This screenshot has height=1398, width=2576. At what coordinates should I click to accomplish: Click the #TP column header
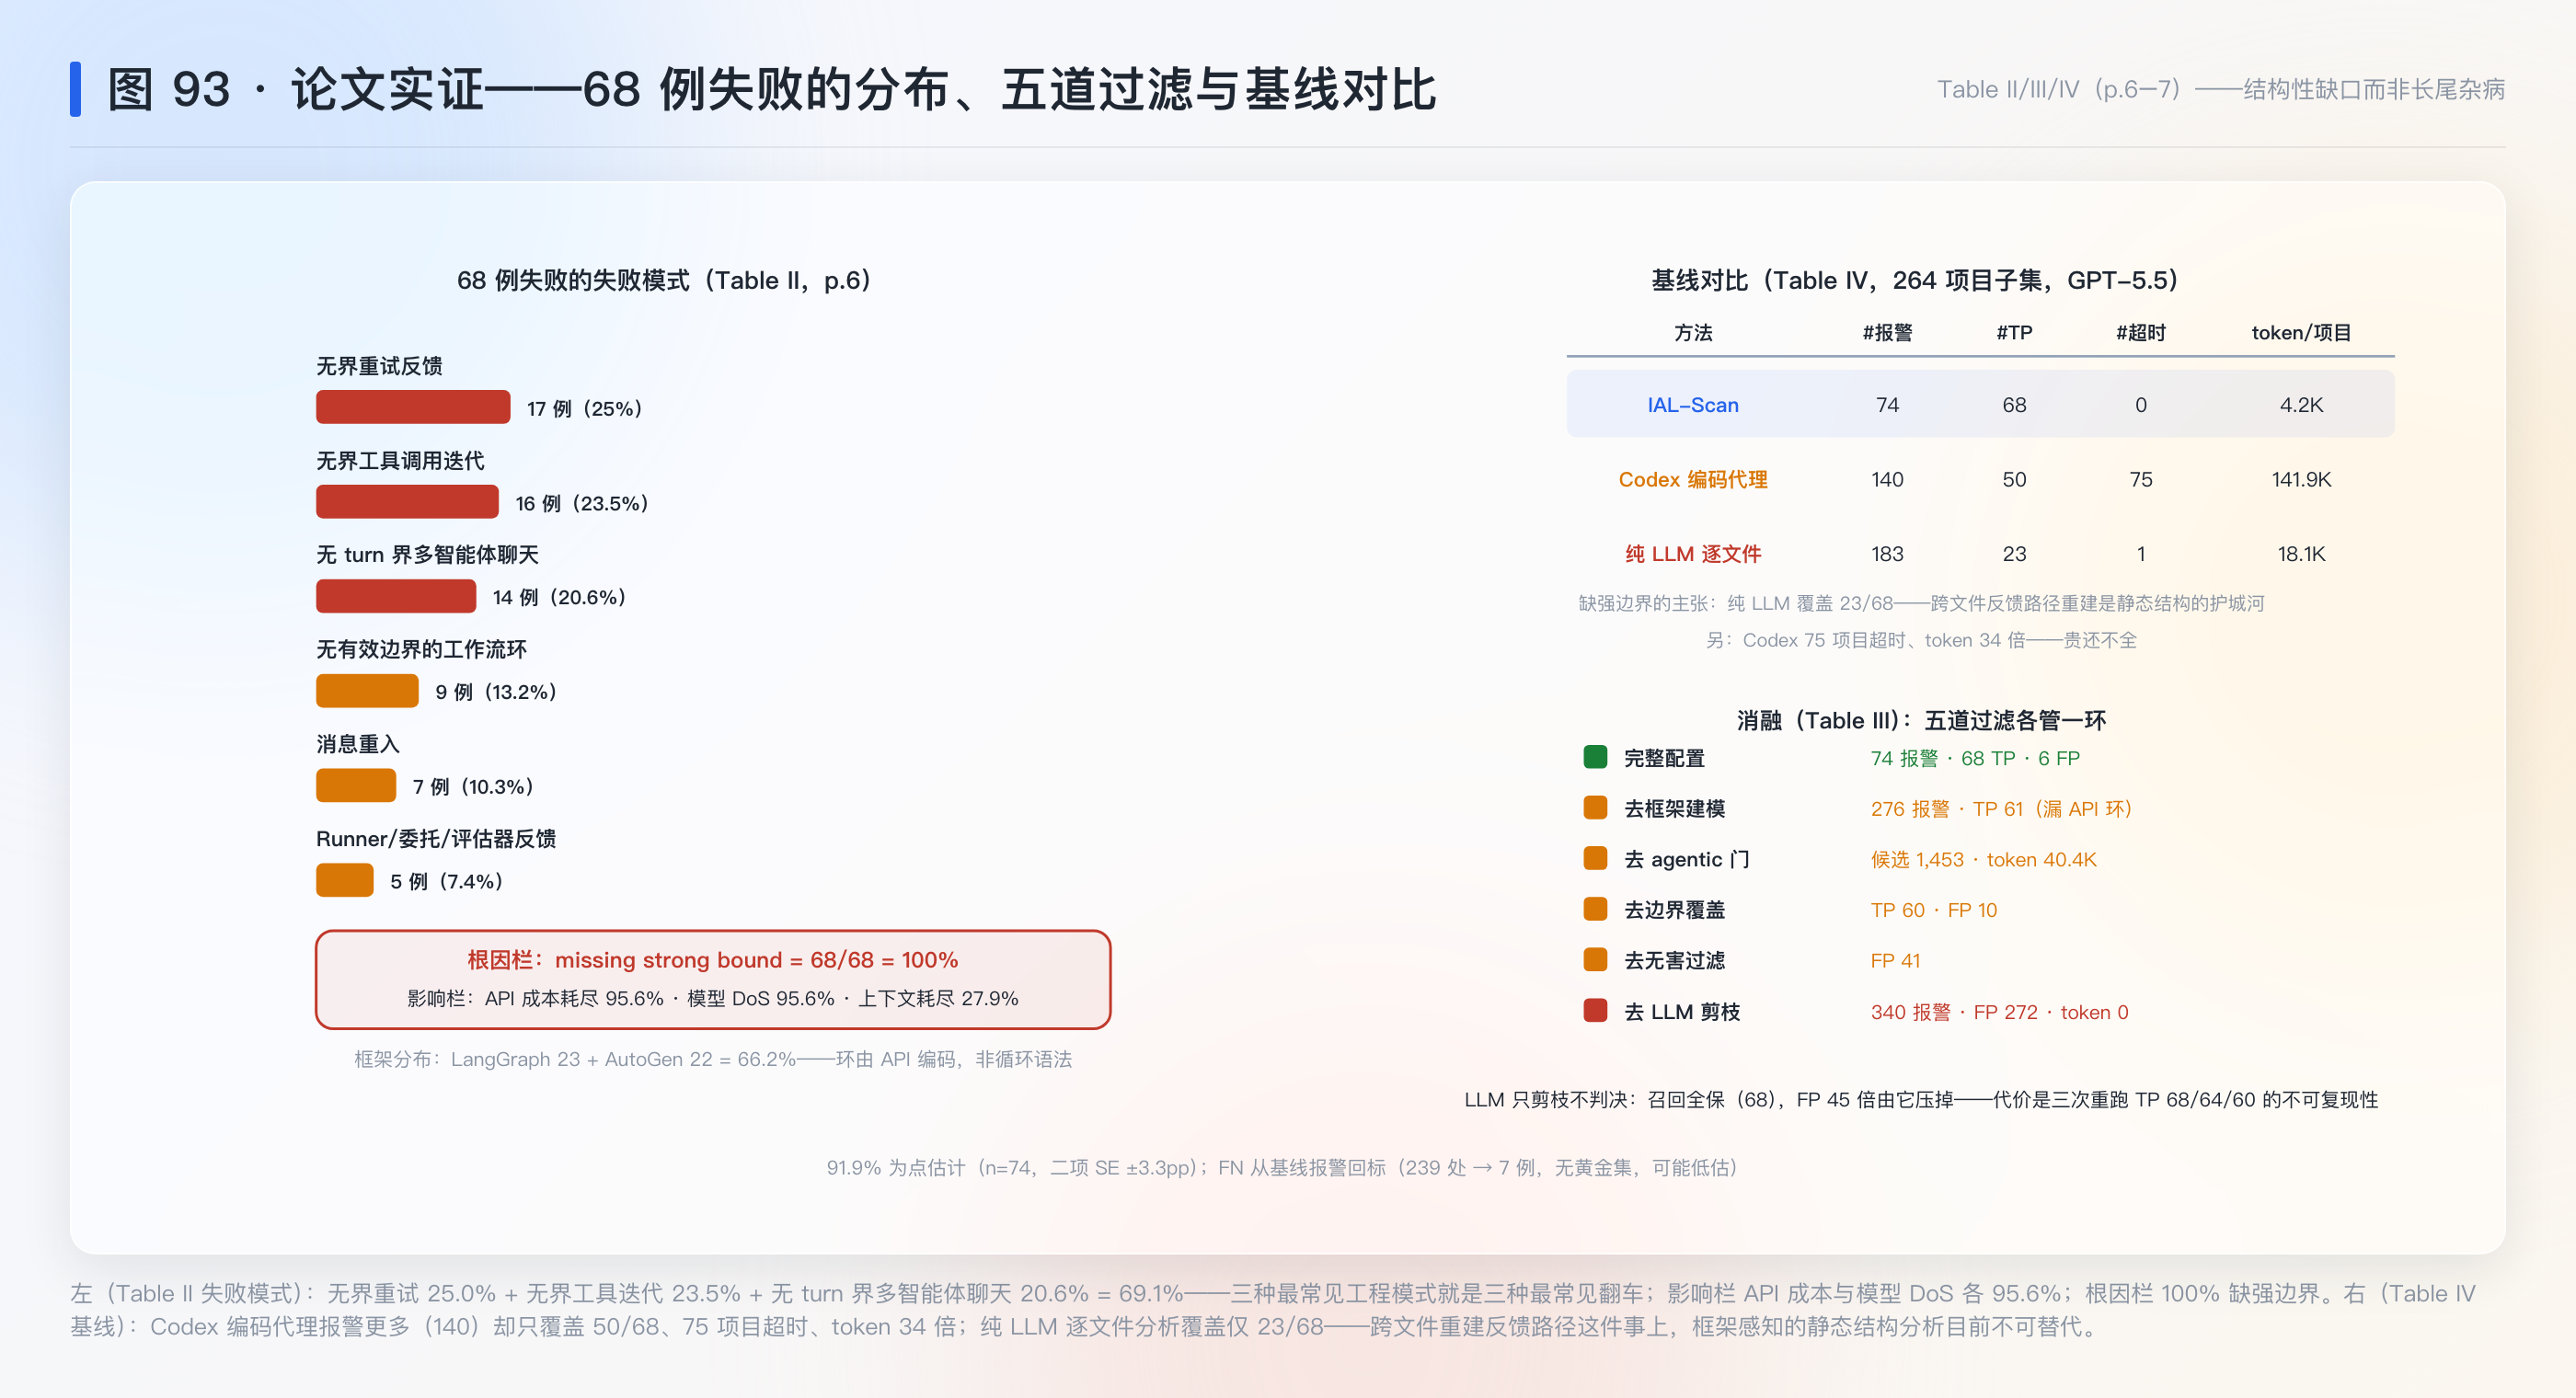click(x=2014, y=332)
